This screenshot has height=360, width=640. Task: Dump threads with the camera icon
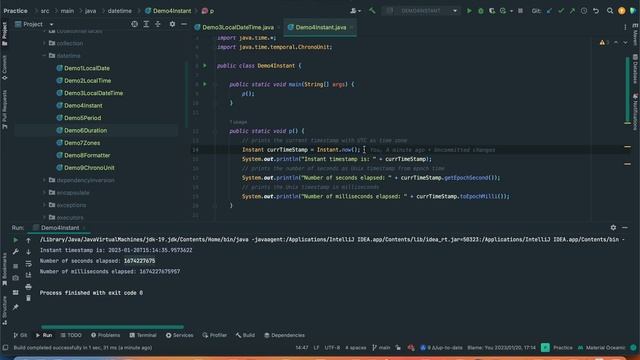coord(16,278)
